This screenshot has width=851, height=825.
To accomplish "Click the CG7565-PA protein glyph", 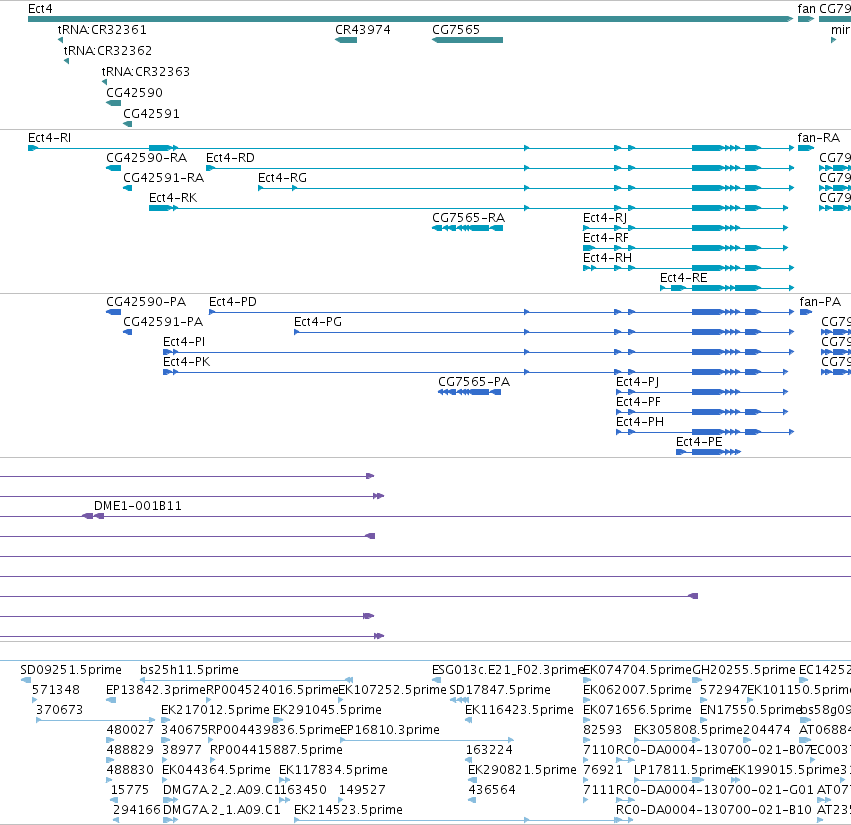I will 469,392.
